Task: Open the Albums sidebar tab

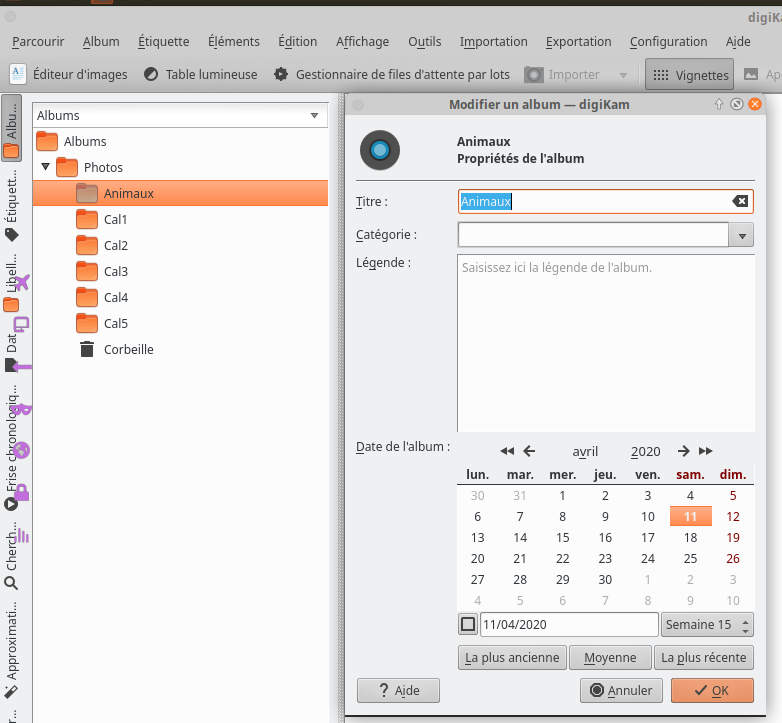Action: [x=11, y=128]
